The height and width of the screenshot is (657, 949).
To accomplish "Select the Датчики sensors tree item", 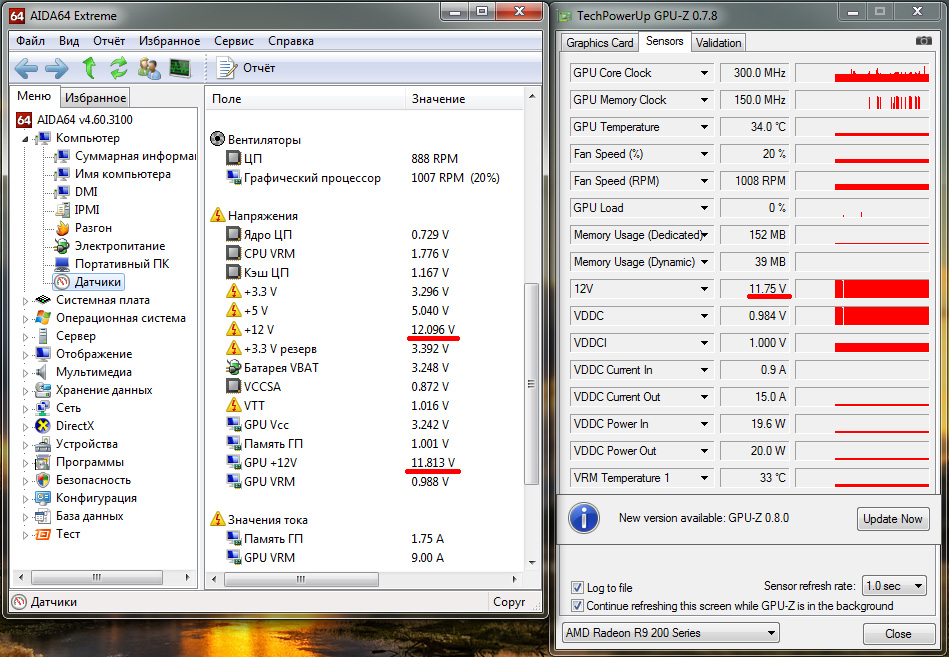I will coord(89,282).
